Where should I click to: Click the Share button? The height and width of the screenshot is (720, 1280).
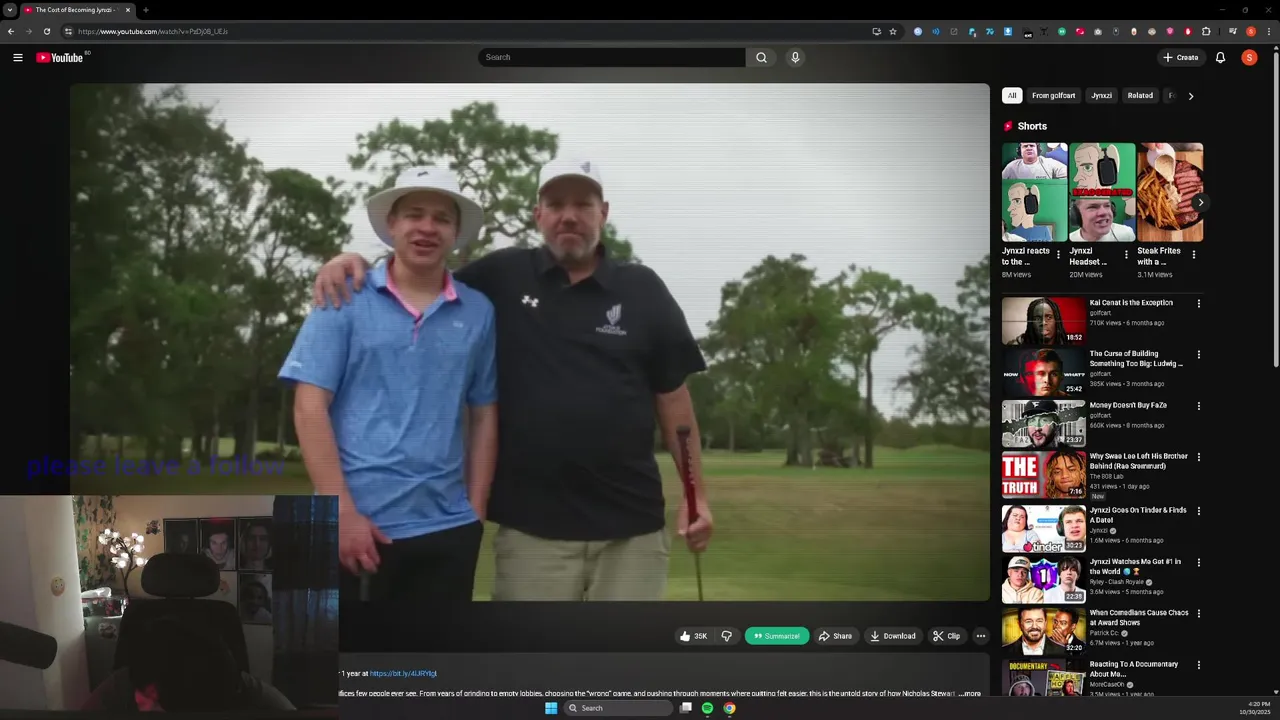pos(835,636)
